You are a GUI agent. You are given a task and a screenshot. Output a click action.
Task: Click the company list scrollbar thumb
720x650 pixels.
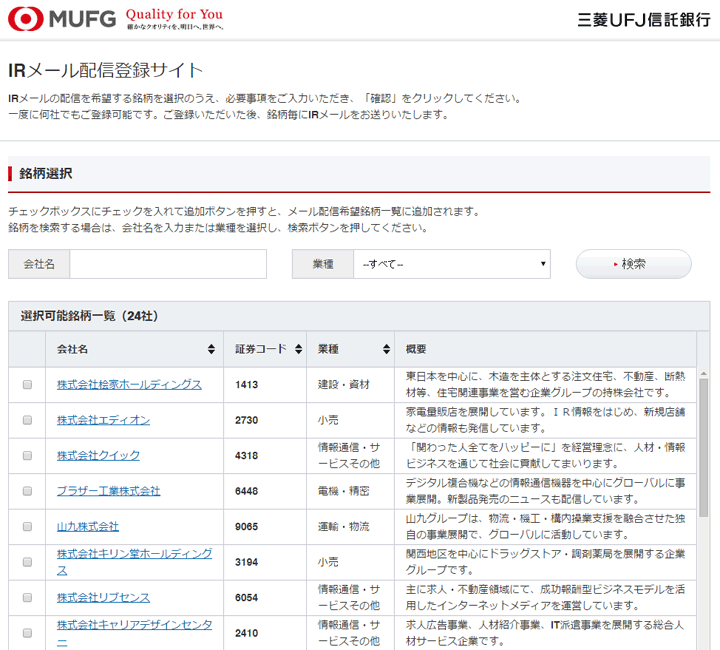tap(703, 448)
